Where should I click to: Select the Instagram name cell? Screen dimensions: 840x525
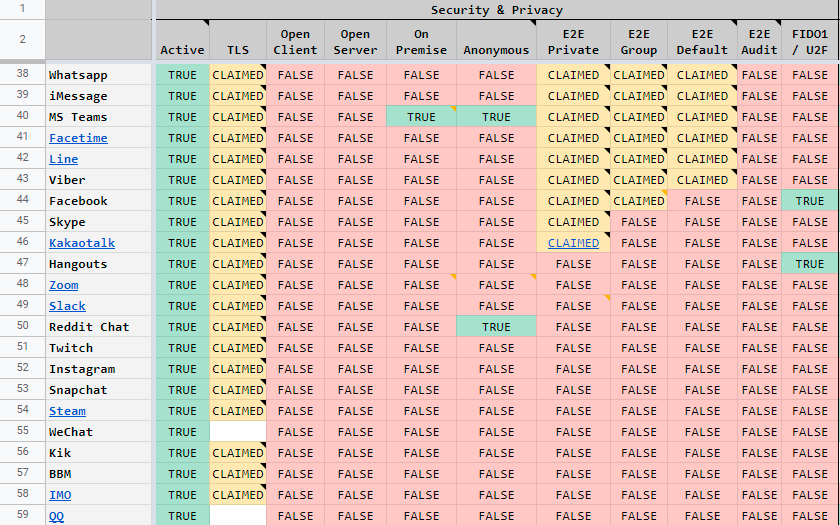coord(99,369)
